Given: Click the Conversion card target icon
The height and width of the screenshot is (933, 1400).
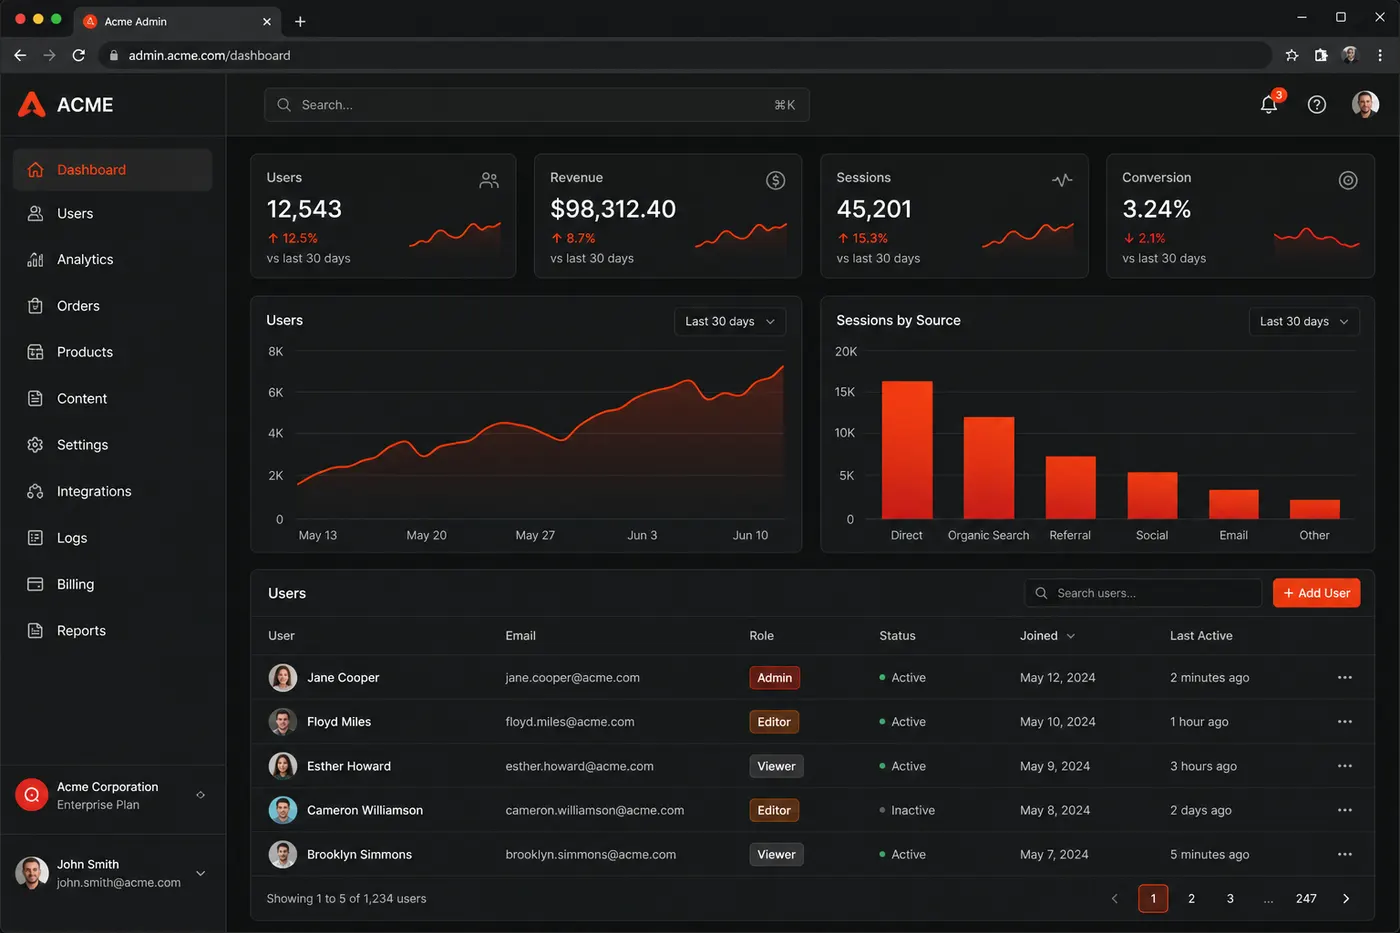Looking at the screenshot, I should coord(1348,180).
